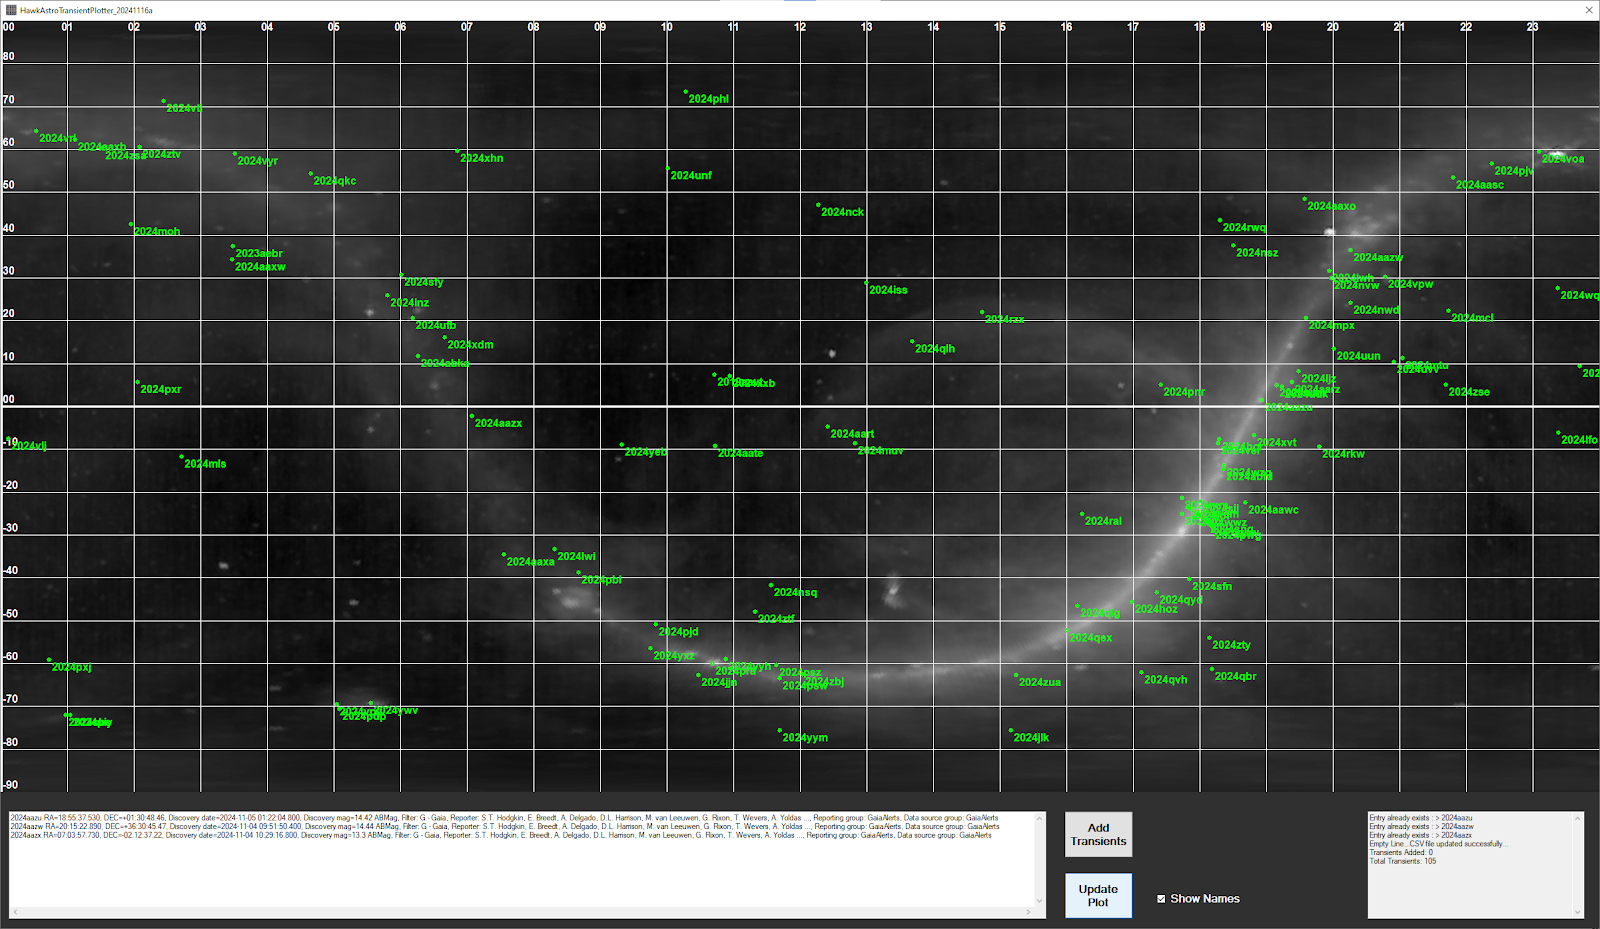Click the Update Plot button

[x=1098, y=895]
